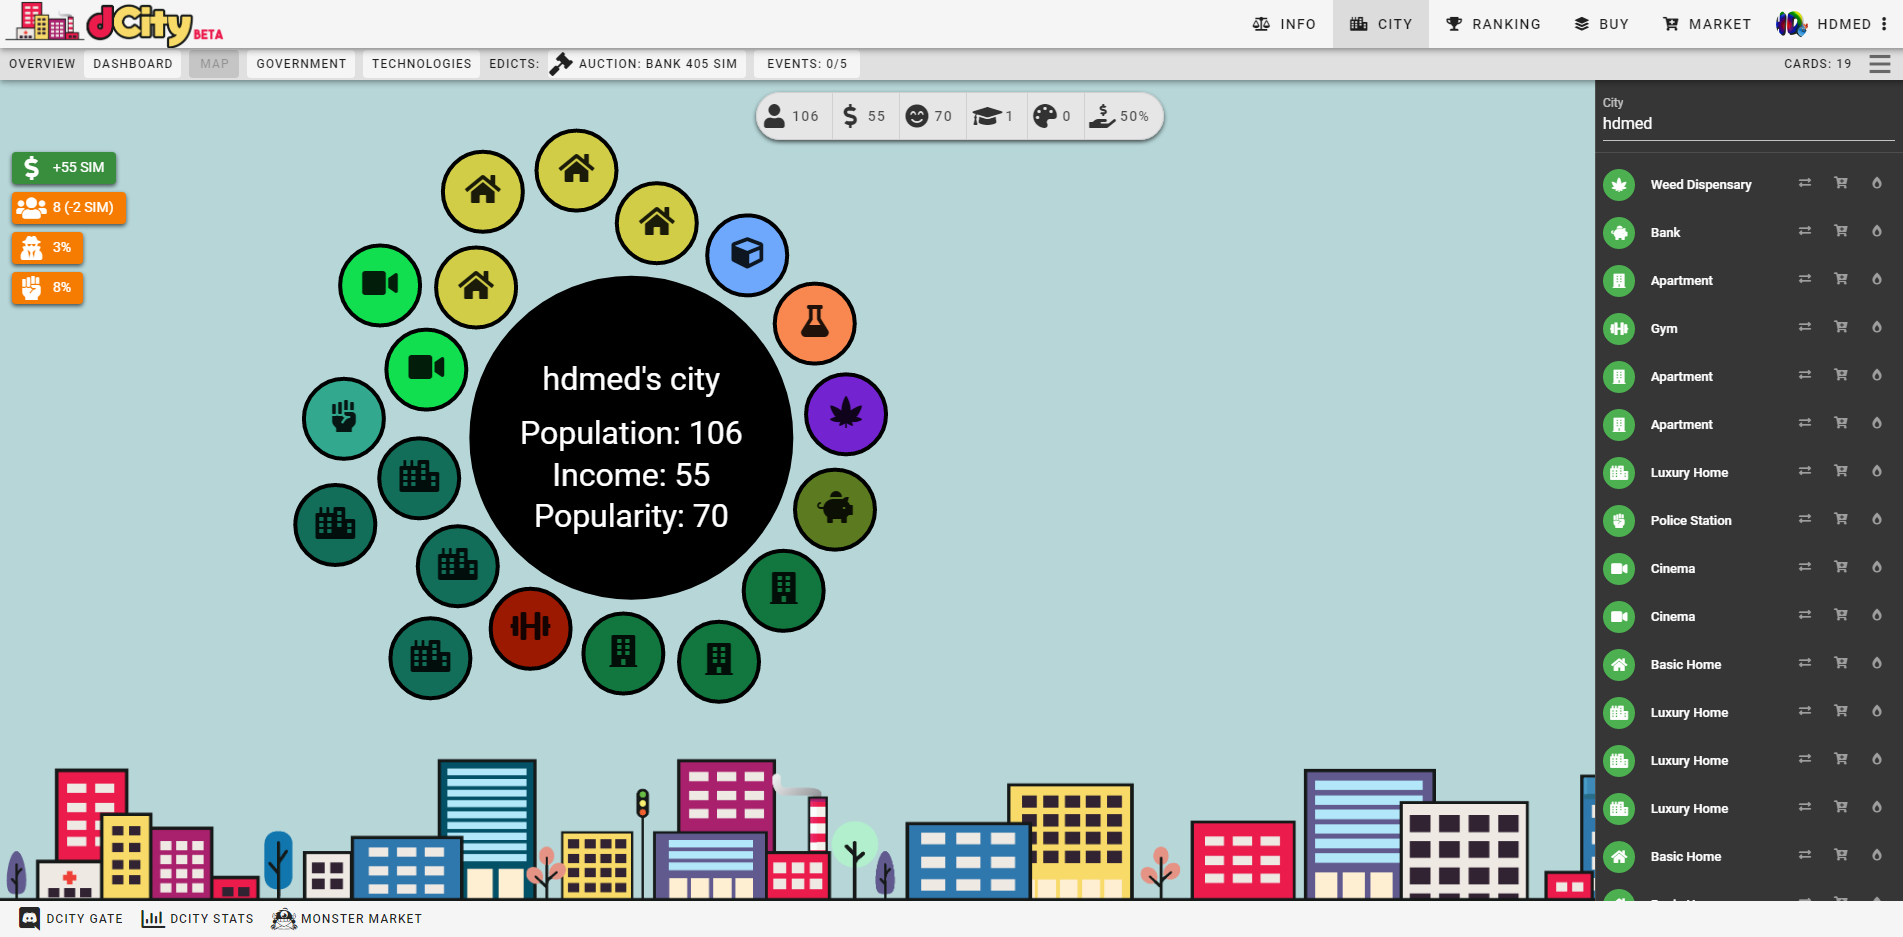The image size is (1903, 937).
Task: Click the Gym card green icon
Action: coord(1619,329)
